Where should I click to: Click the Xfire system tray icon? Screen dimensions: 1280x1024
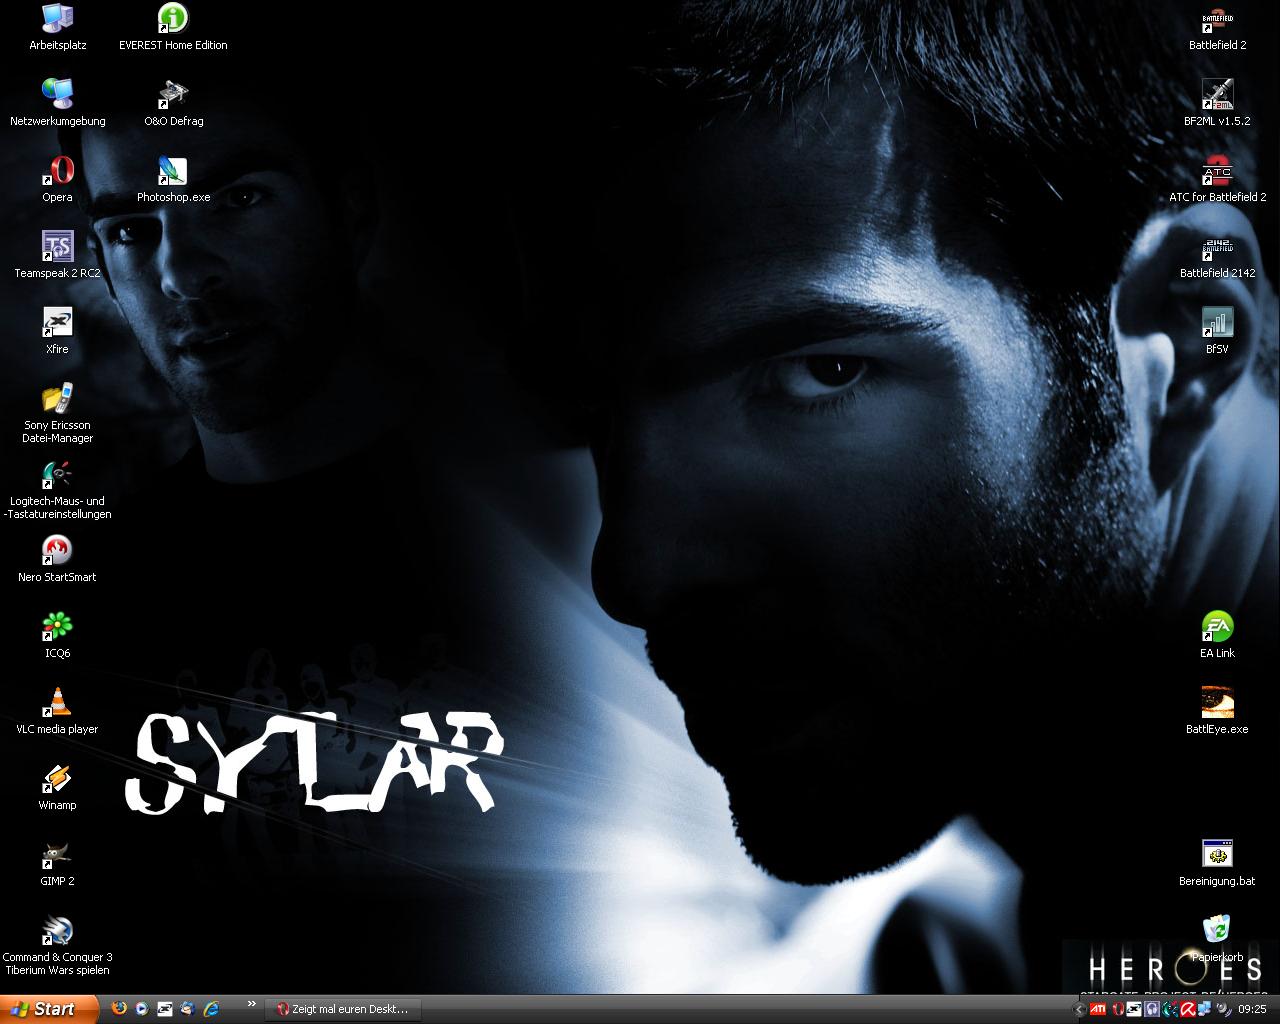coord(1134,1009)
